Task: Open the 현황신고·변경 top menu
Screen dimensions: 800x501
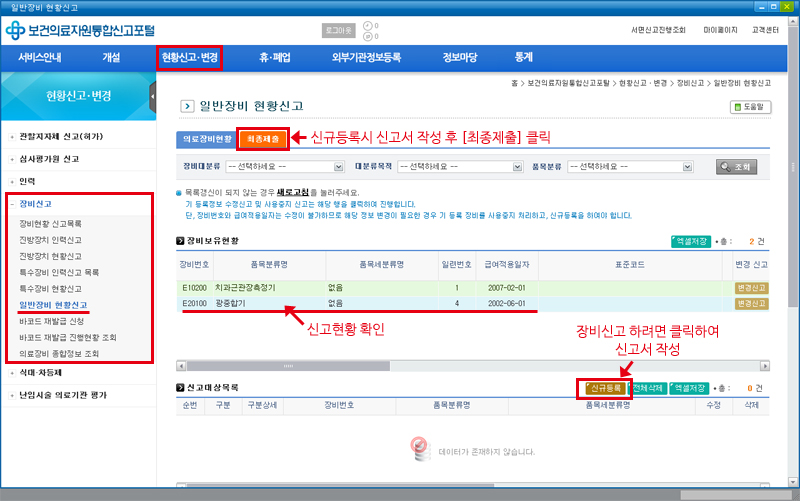Action: pyautogui.click(x=189, y=57)
